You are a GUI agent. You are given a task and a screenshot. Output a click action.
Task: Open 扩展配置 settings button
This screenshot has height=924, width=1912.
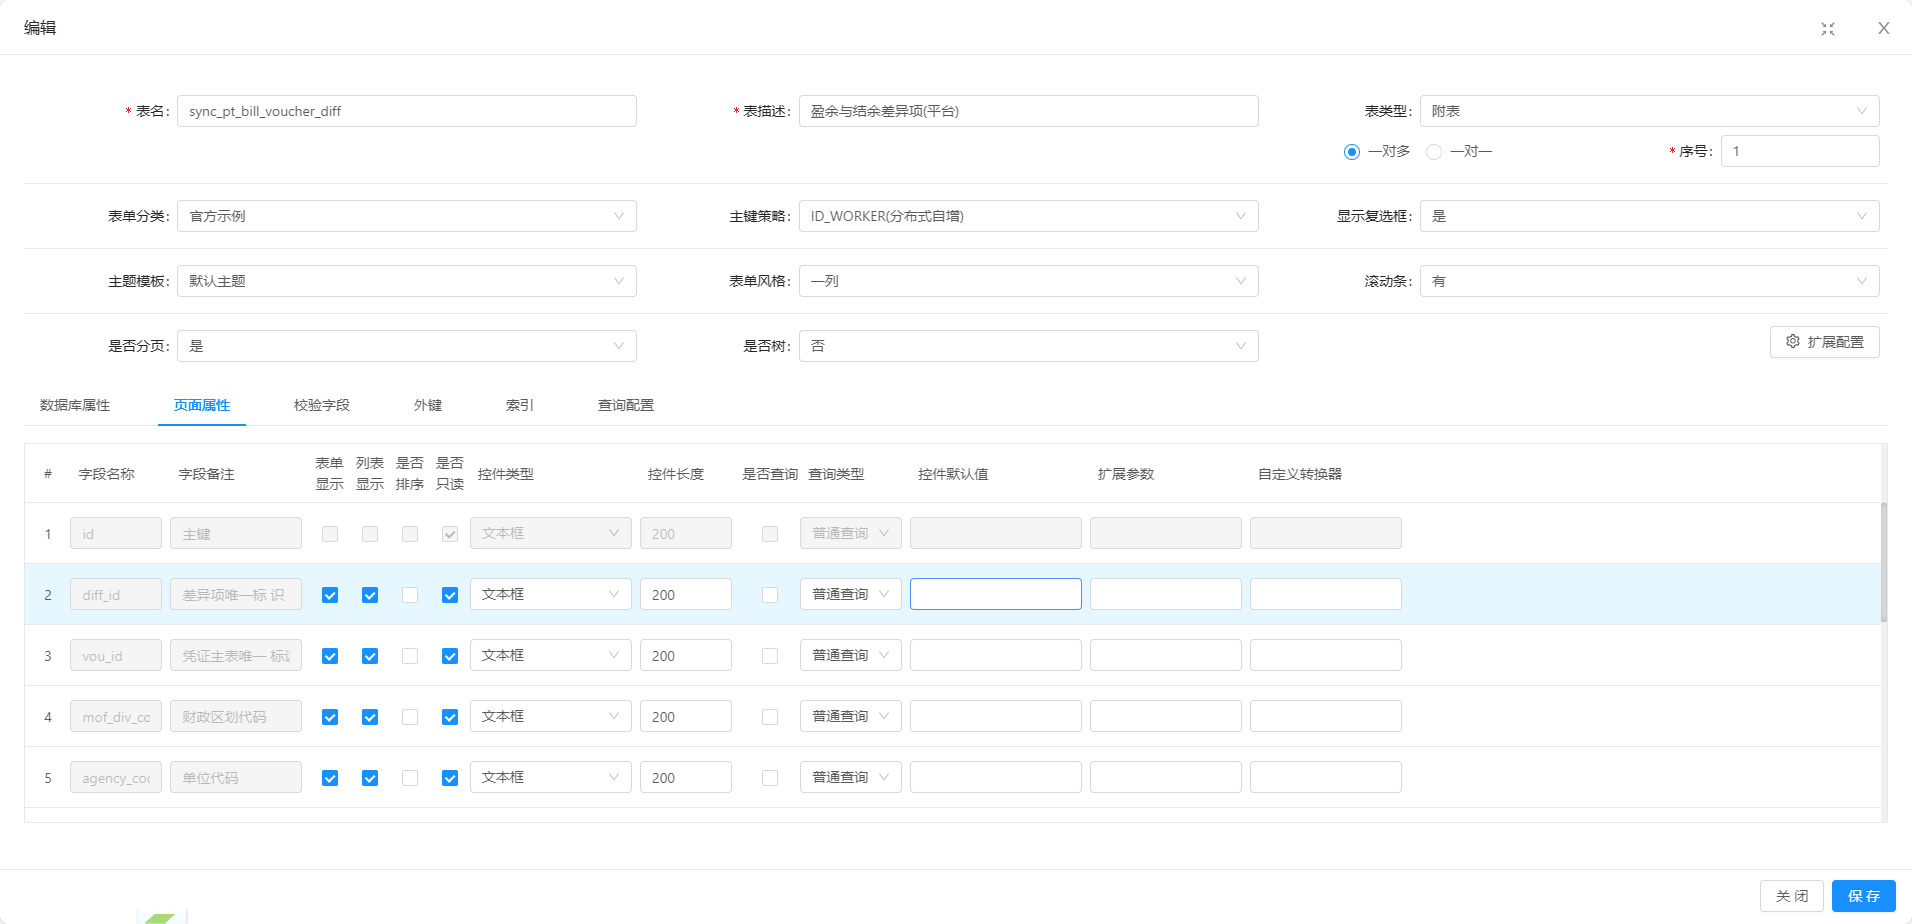(x=1824, y=342)
